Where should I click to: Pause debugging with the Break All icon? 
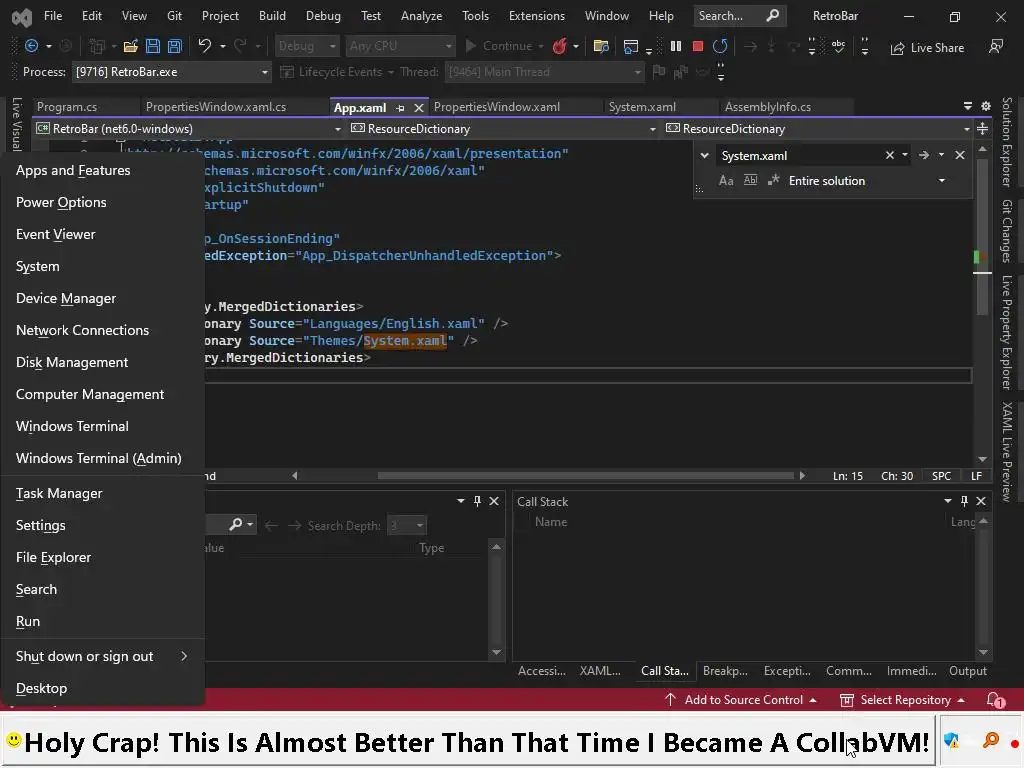(676, 46)
